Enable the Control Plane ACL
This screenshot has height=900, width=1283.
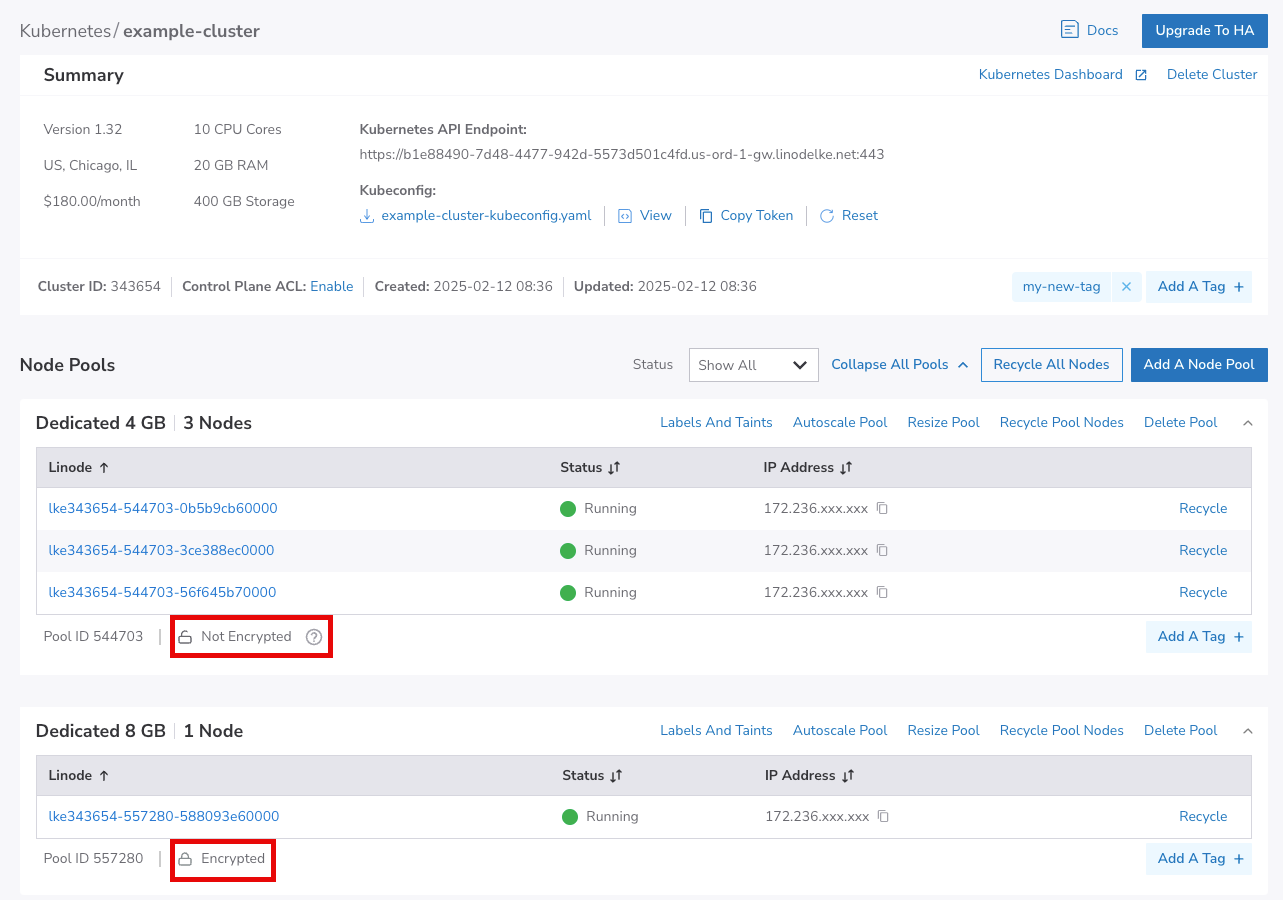[x=331, y=287]
